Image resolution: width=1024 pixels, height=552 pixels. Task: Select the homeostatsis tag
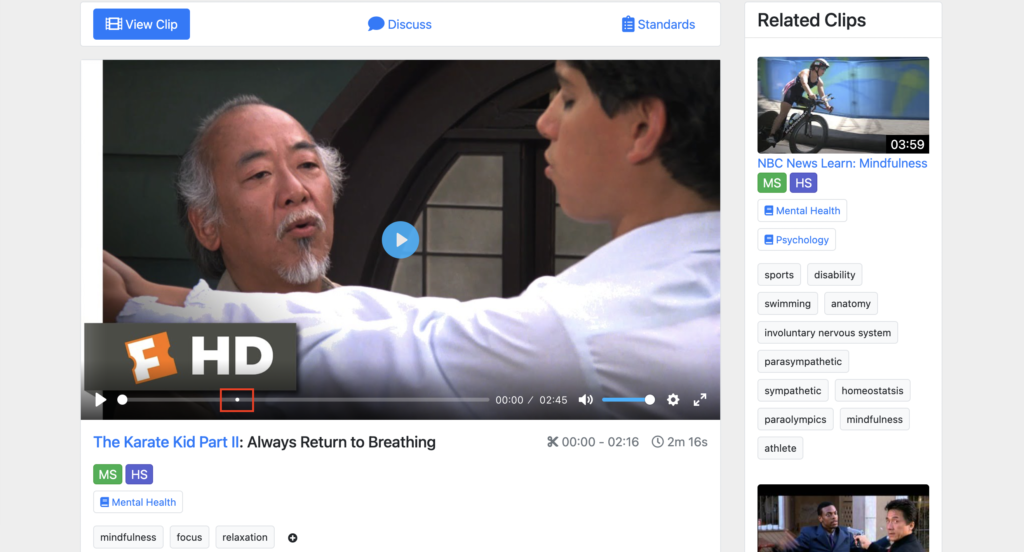pyautogui.click(x=872, y=391)
